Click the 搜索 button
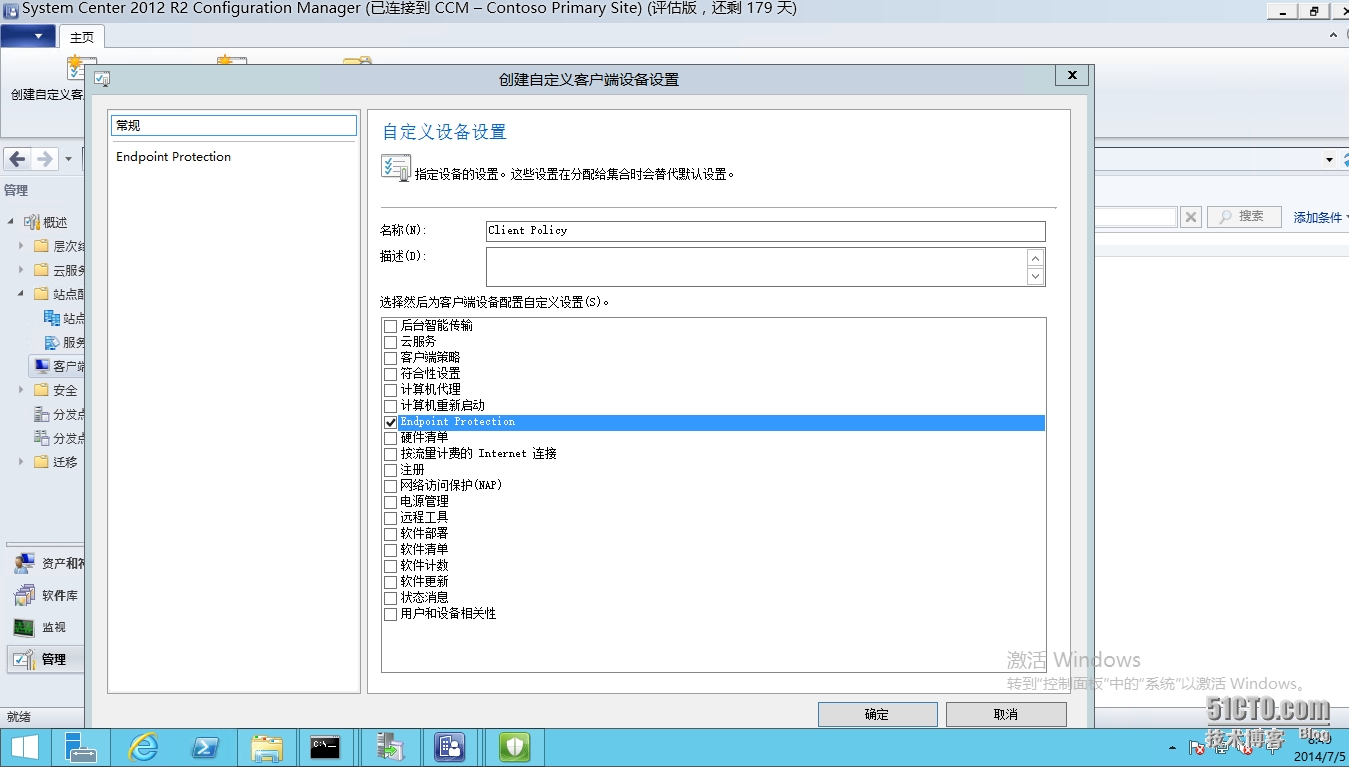Viewport: 1349px width, 767px height. pos(1244,216)
